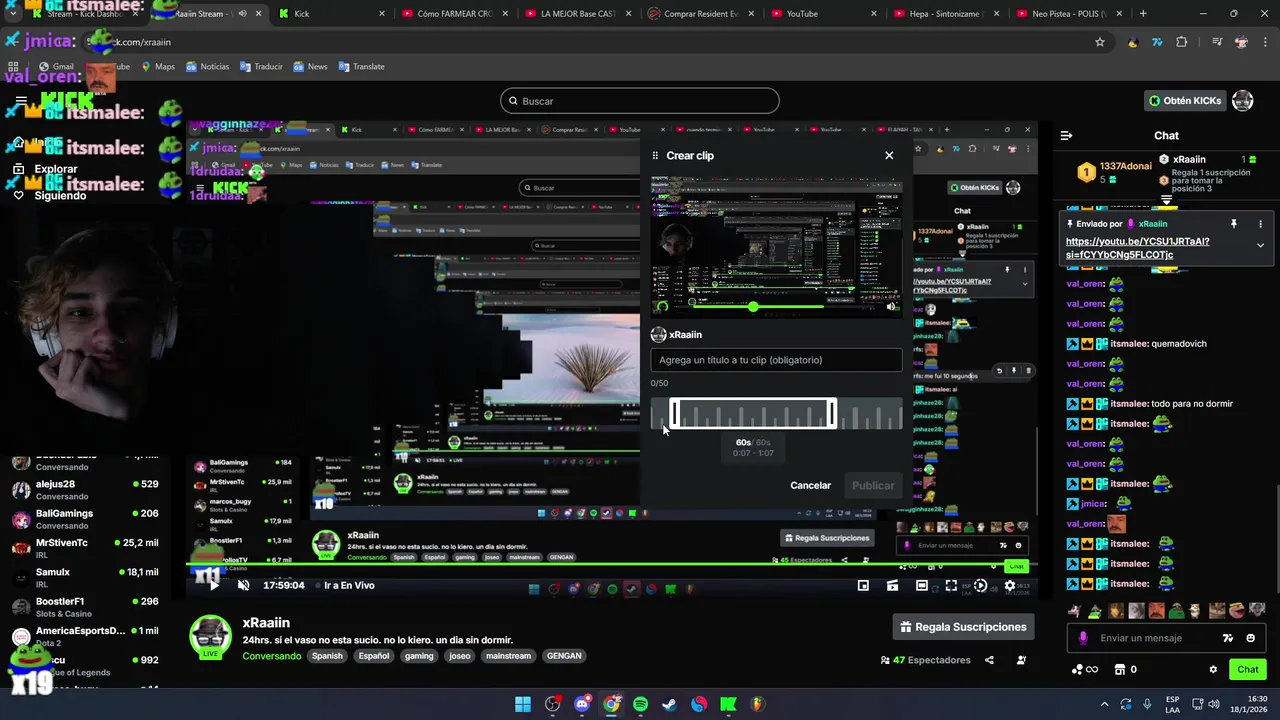This screenshot has height=720, width=1280.
Task: Open the chat shop icon
Action: pyautogui.click(x=1120, y=669)
